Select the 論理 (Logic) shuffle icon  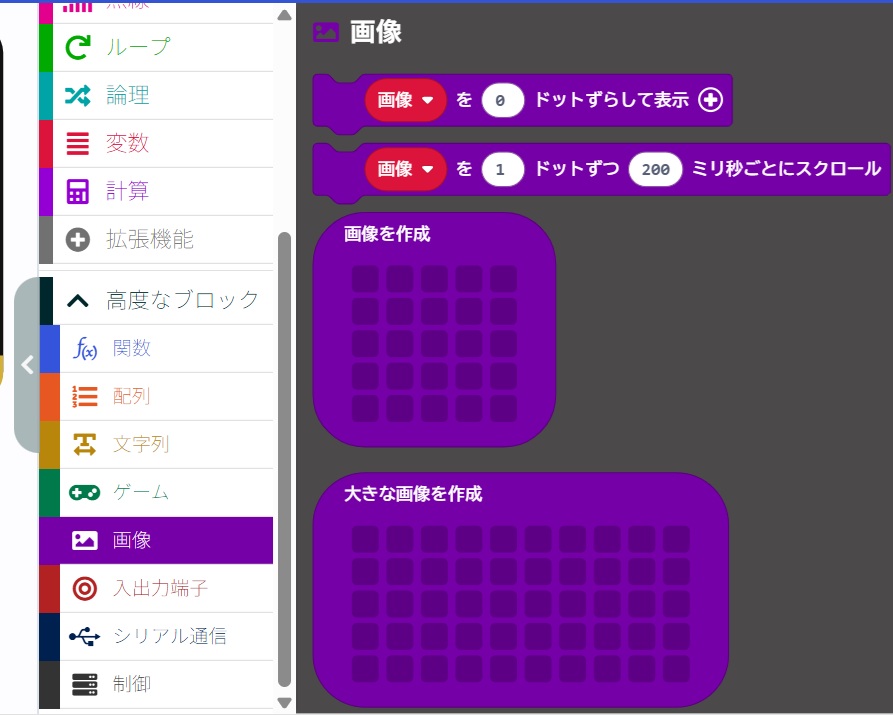78,95
